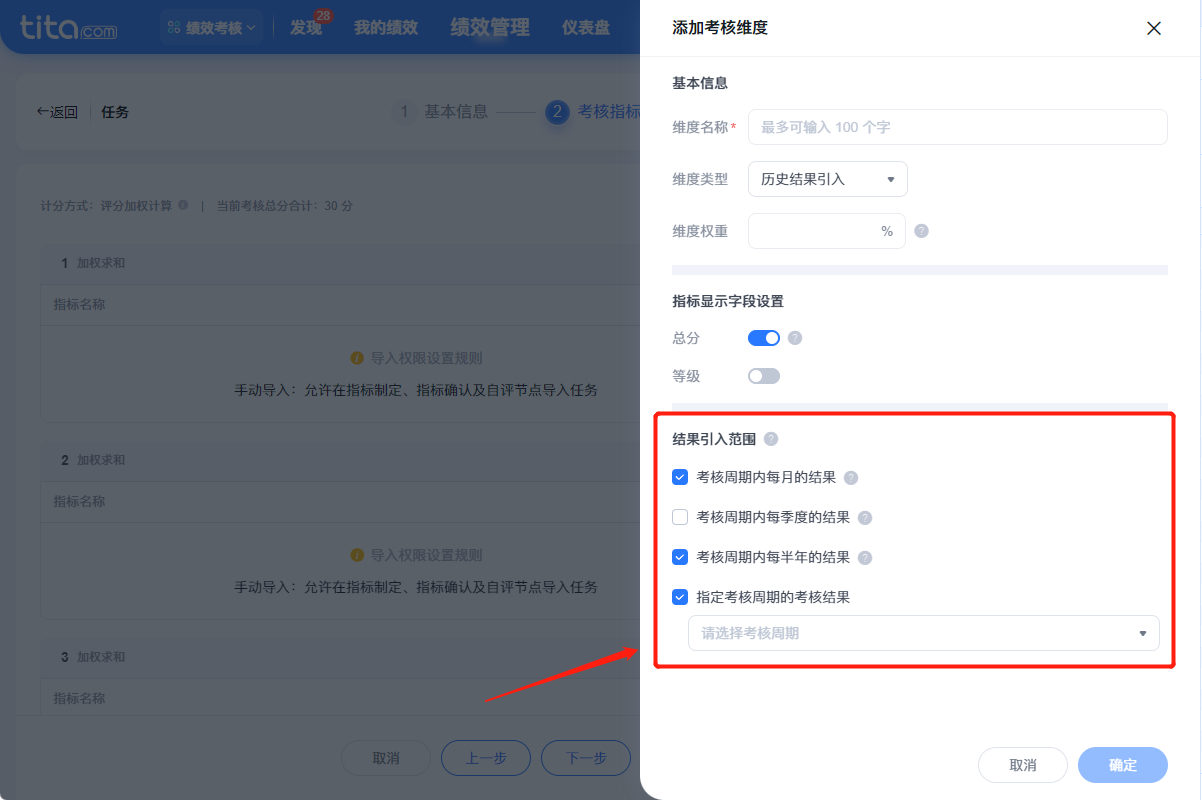Click inside the 维度名称 input field
The width and height of the screenshot is (1202, 800).
[x=957, y=127]
